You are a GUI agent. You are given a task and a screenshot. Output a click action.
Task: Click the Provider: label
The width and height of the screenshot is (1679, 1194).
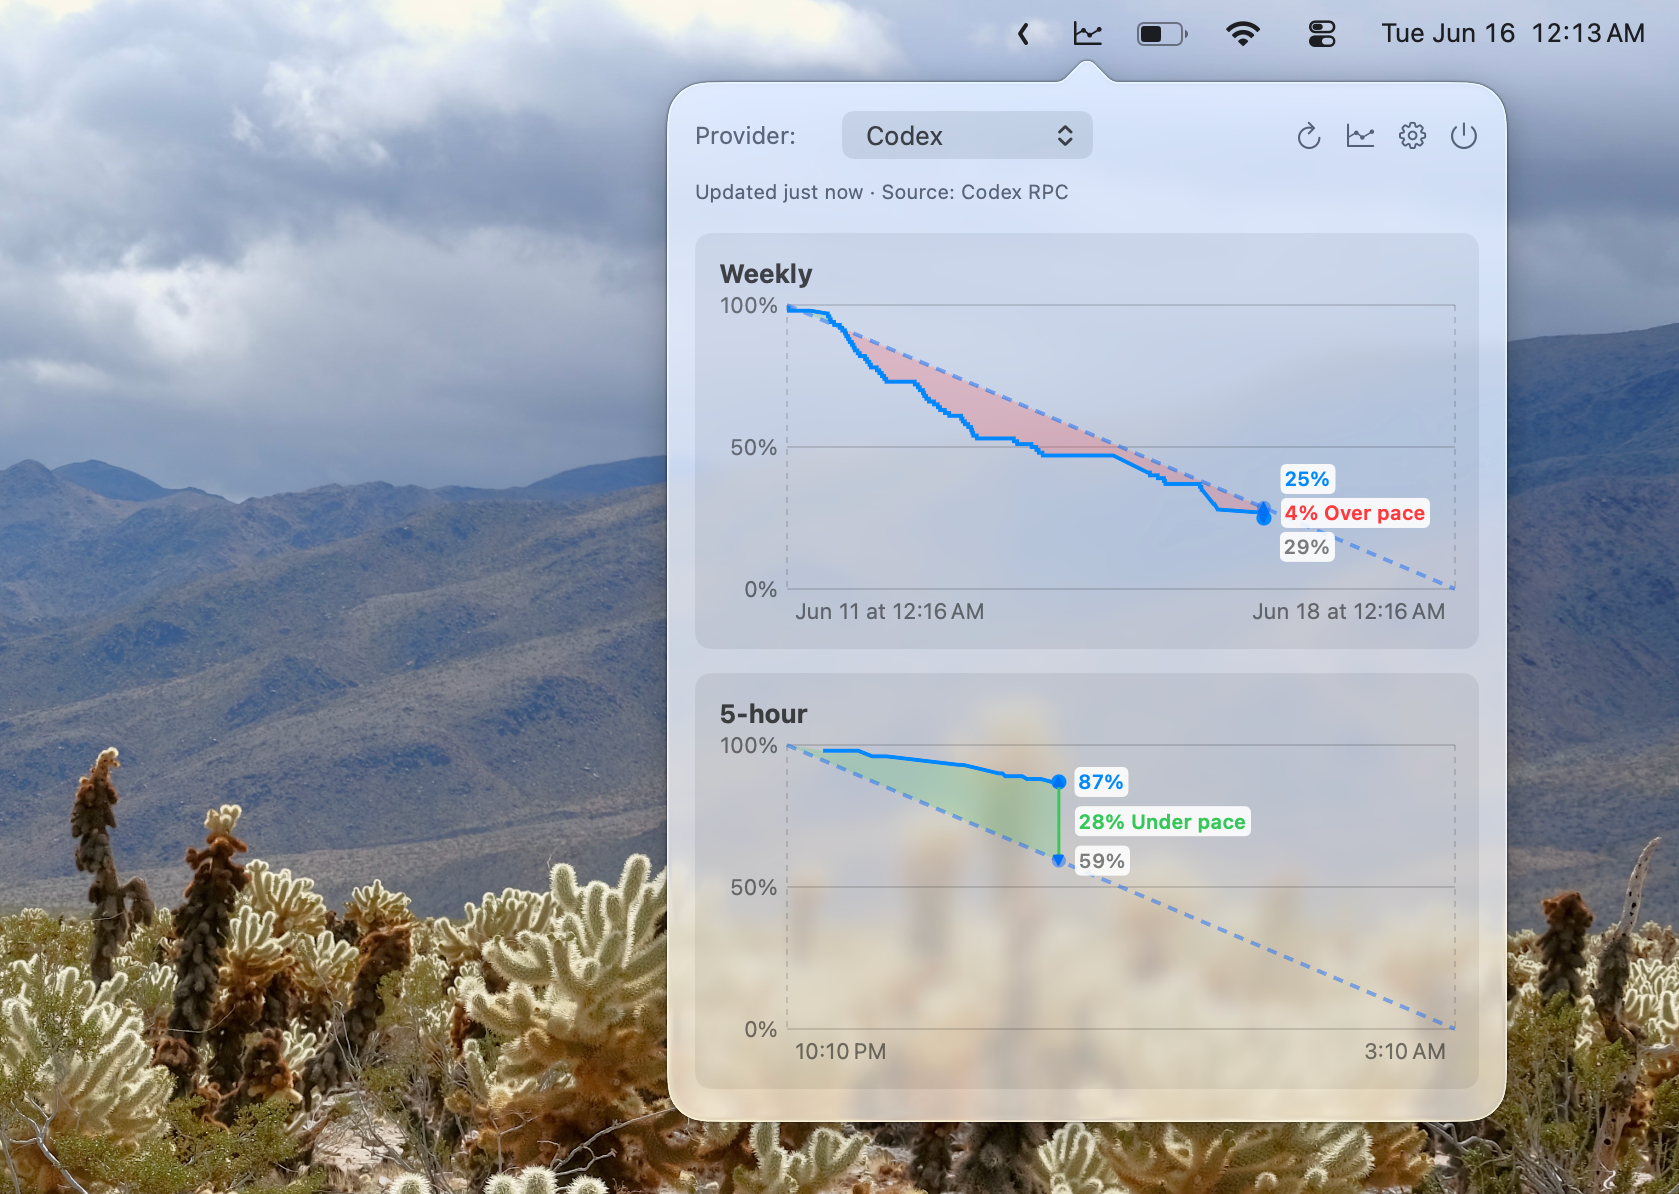(x=745, y=136)
